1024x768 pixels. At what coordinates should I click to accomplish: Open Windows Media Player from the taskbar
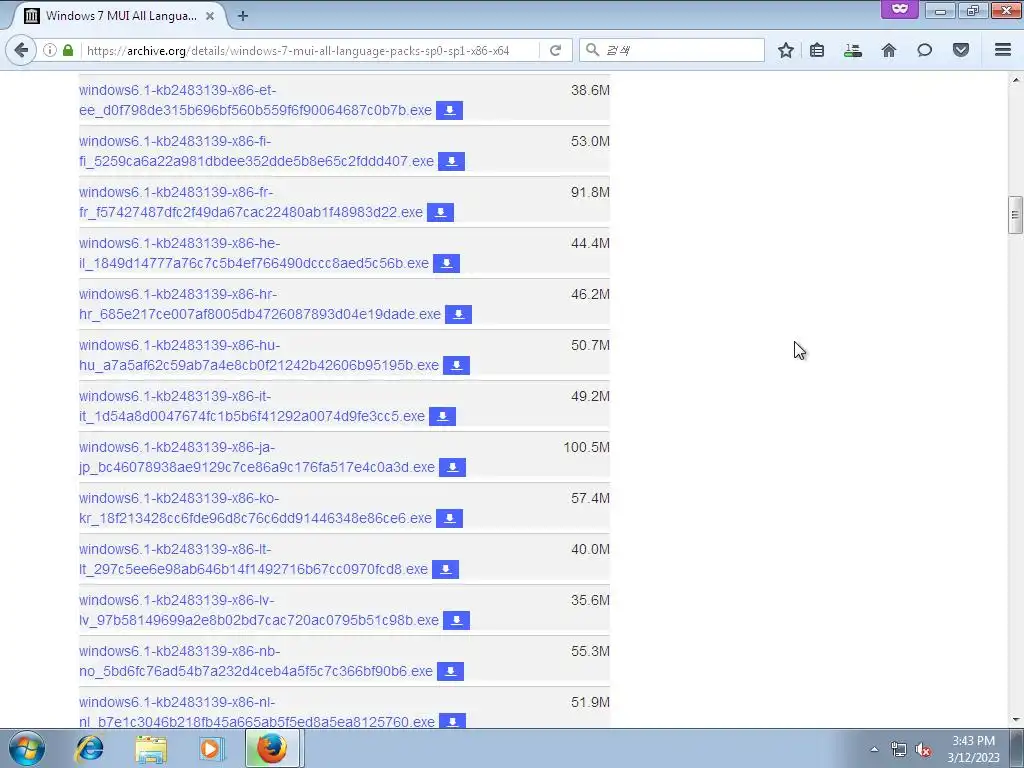pos(211,748)
